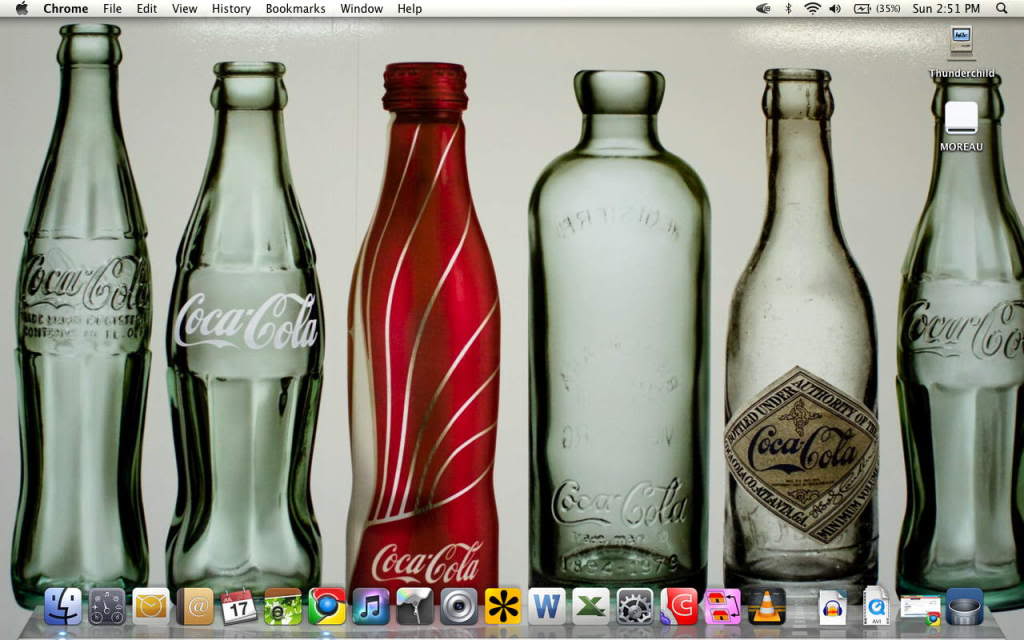Open the File menu
The height and width of the screenshot is (640, 1024).
pos(112,8)
